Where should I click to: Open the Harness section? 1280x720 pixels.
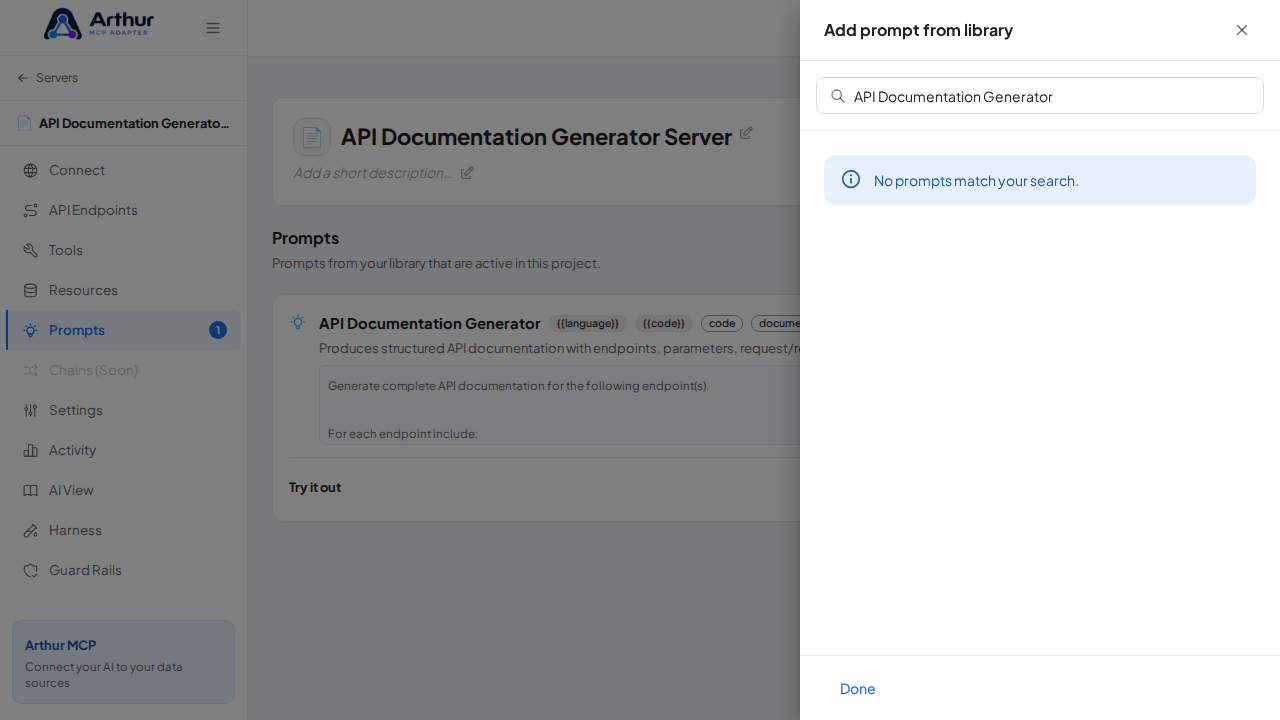[x=123, y=530]
